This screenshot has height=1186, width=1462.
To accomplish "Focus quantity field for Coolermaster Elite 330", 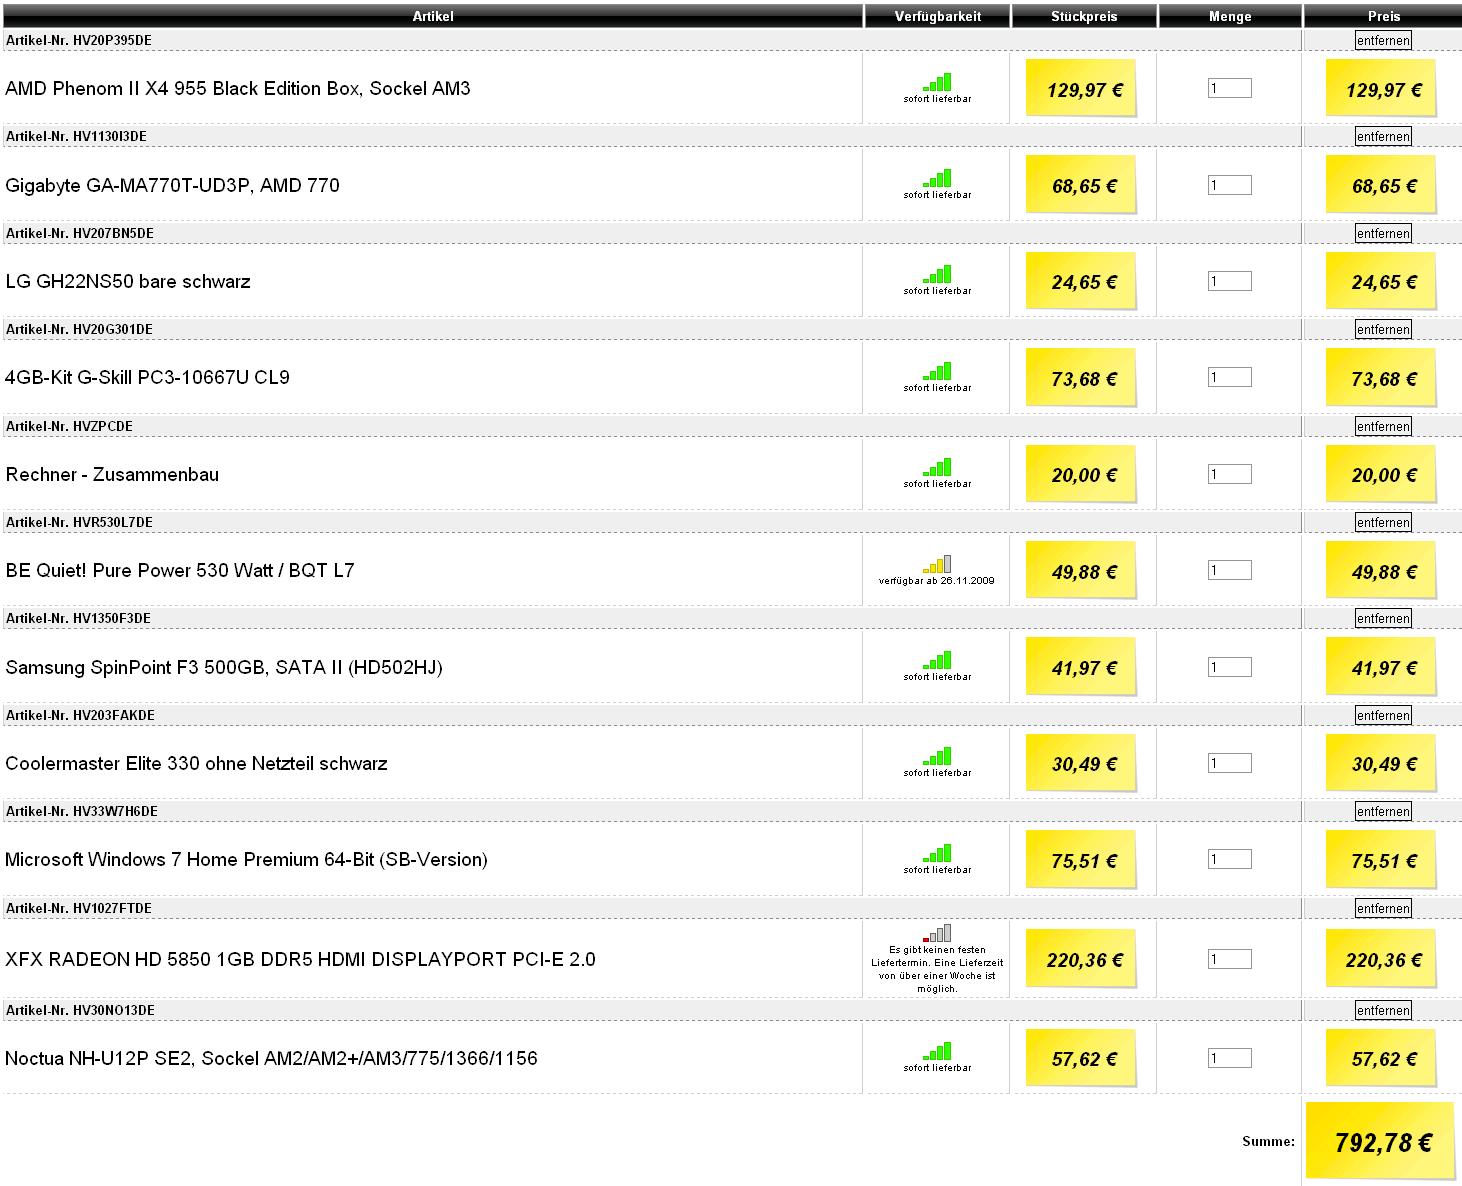I will click(1229, 763).
